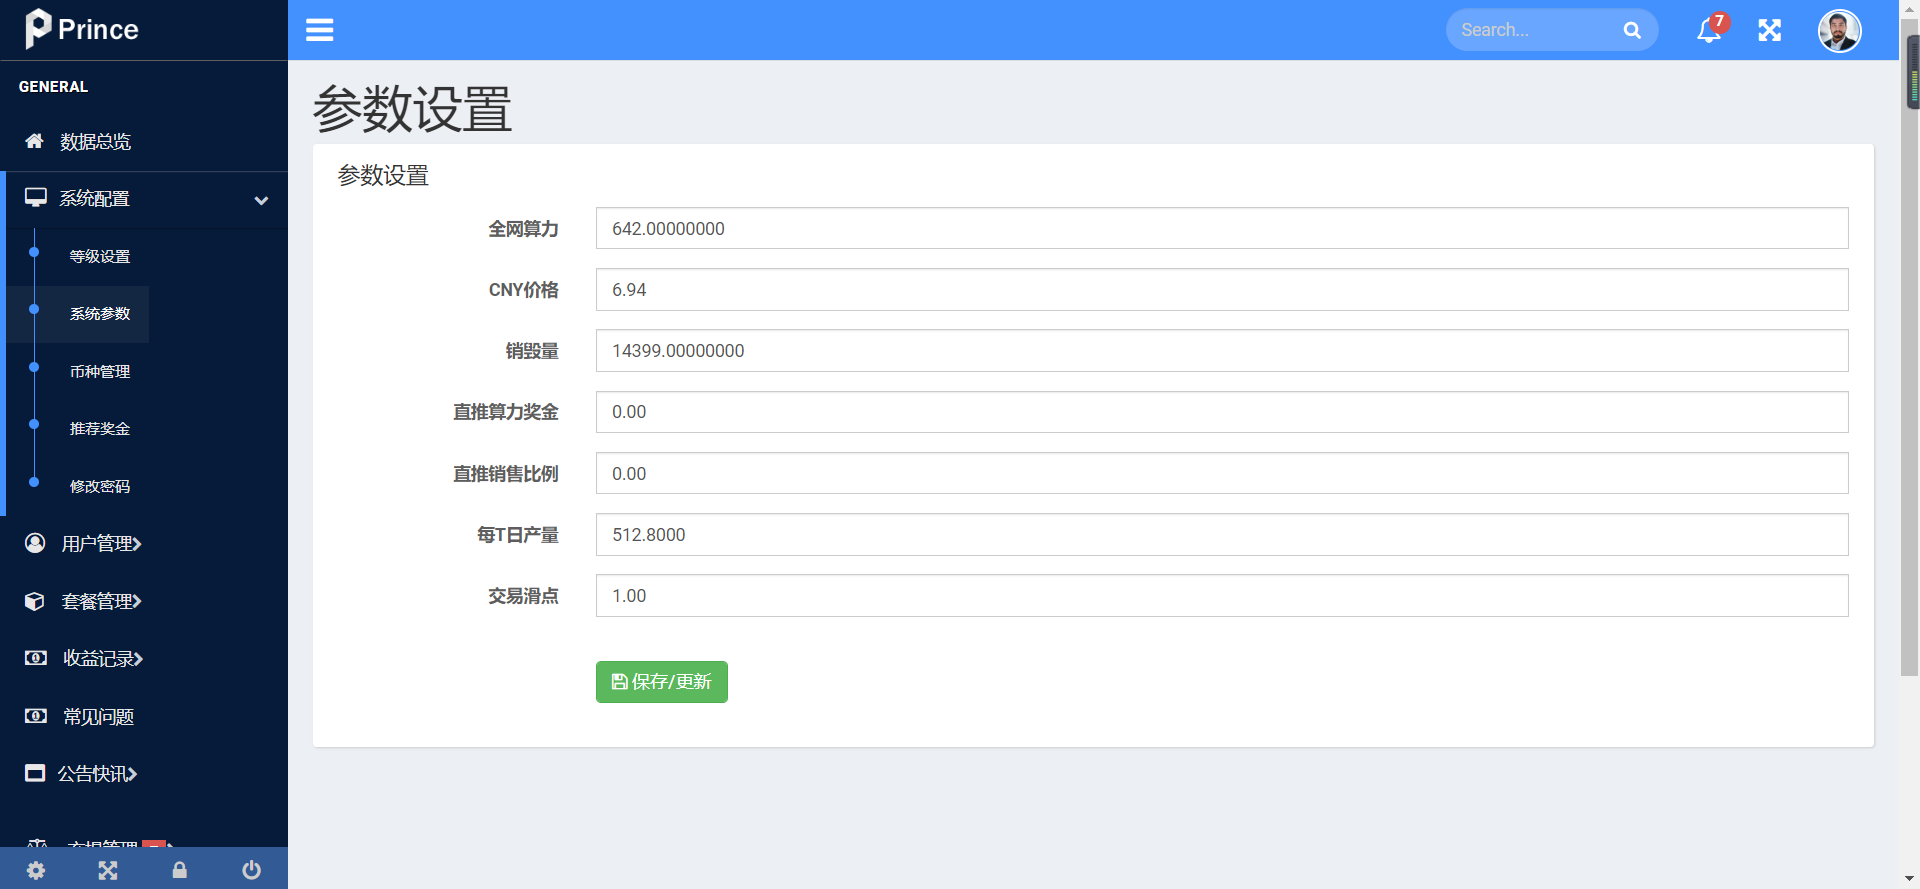Viewport: 1920px width, 889px height.
Task: Focus the 直推算力奖金 input field
Action: (x=1222, y=412)
